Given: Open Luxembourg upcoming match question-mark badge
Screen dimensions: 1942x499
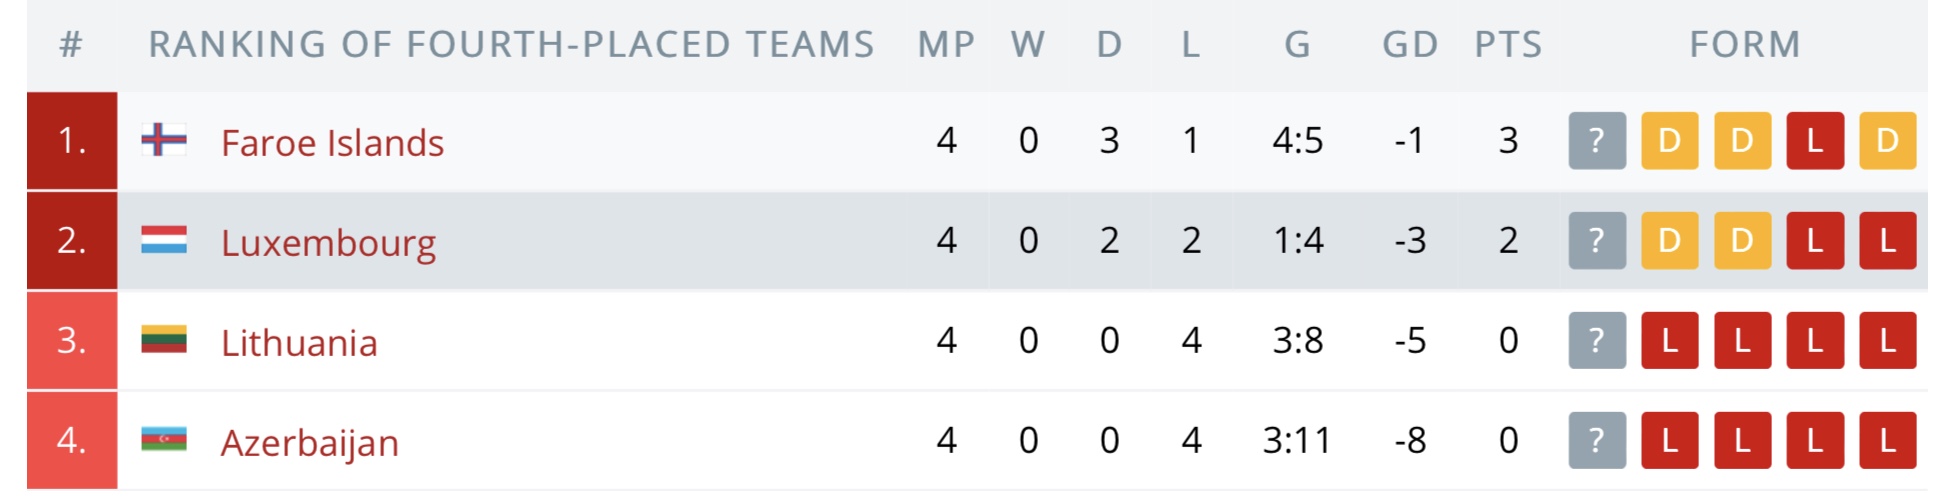Looking at the screenshot, I should (x=1597, y=241).
